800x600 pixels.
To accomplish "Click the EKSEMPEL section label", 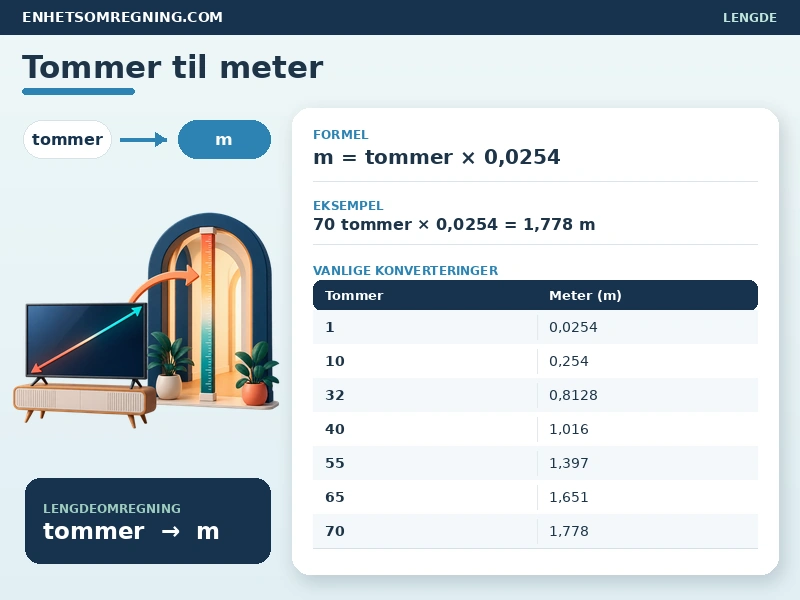I will [x=348, y=206].
